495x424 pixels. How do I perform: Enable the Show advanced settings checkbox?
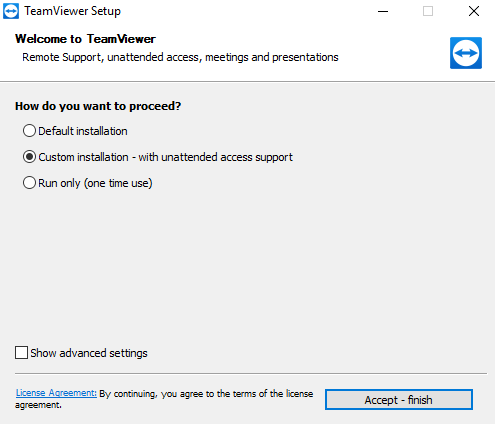tap(21, 352)
